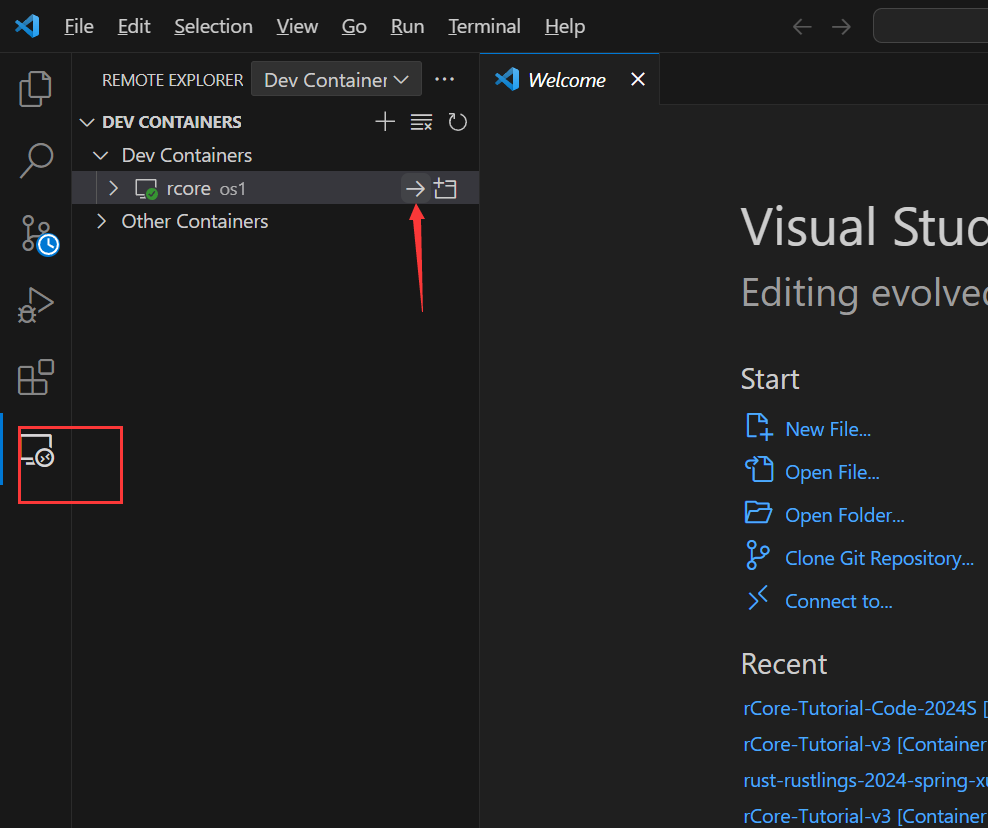988x828 pixels.
Task: Collapse the DEV CONTAINERS section
Action: [x=87, y=122]
